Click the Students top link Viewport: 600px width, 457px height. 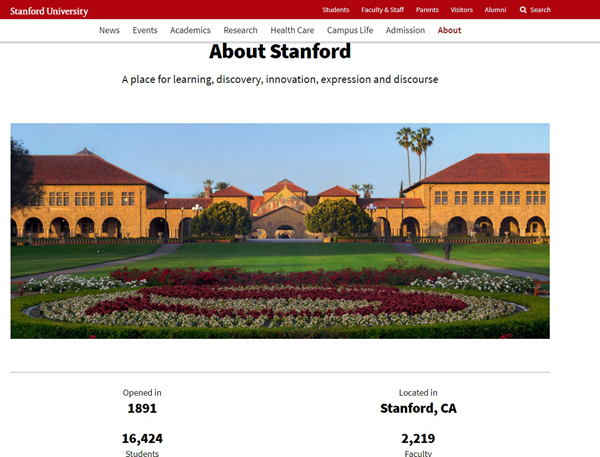pyautogui.click(x=336, y=10)
